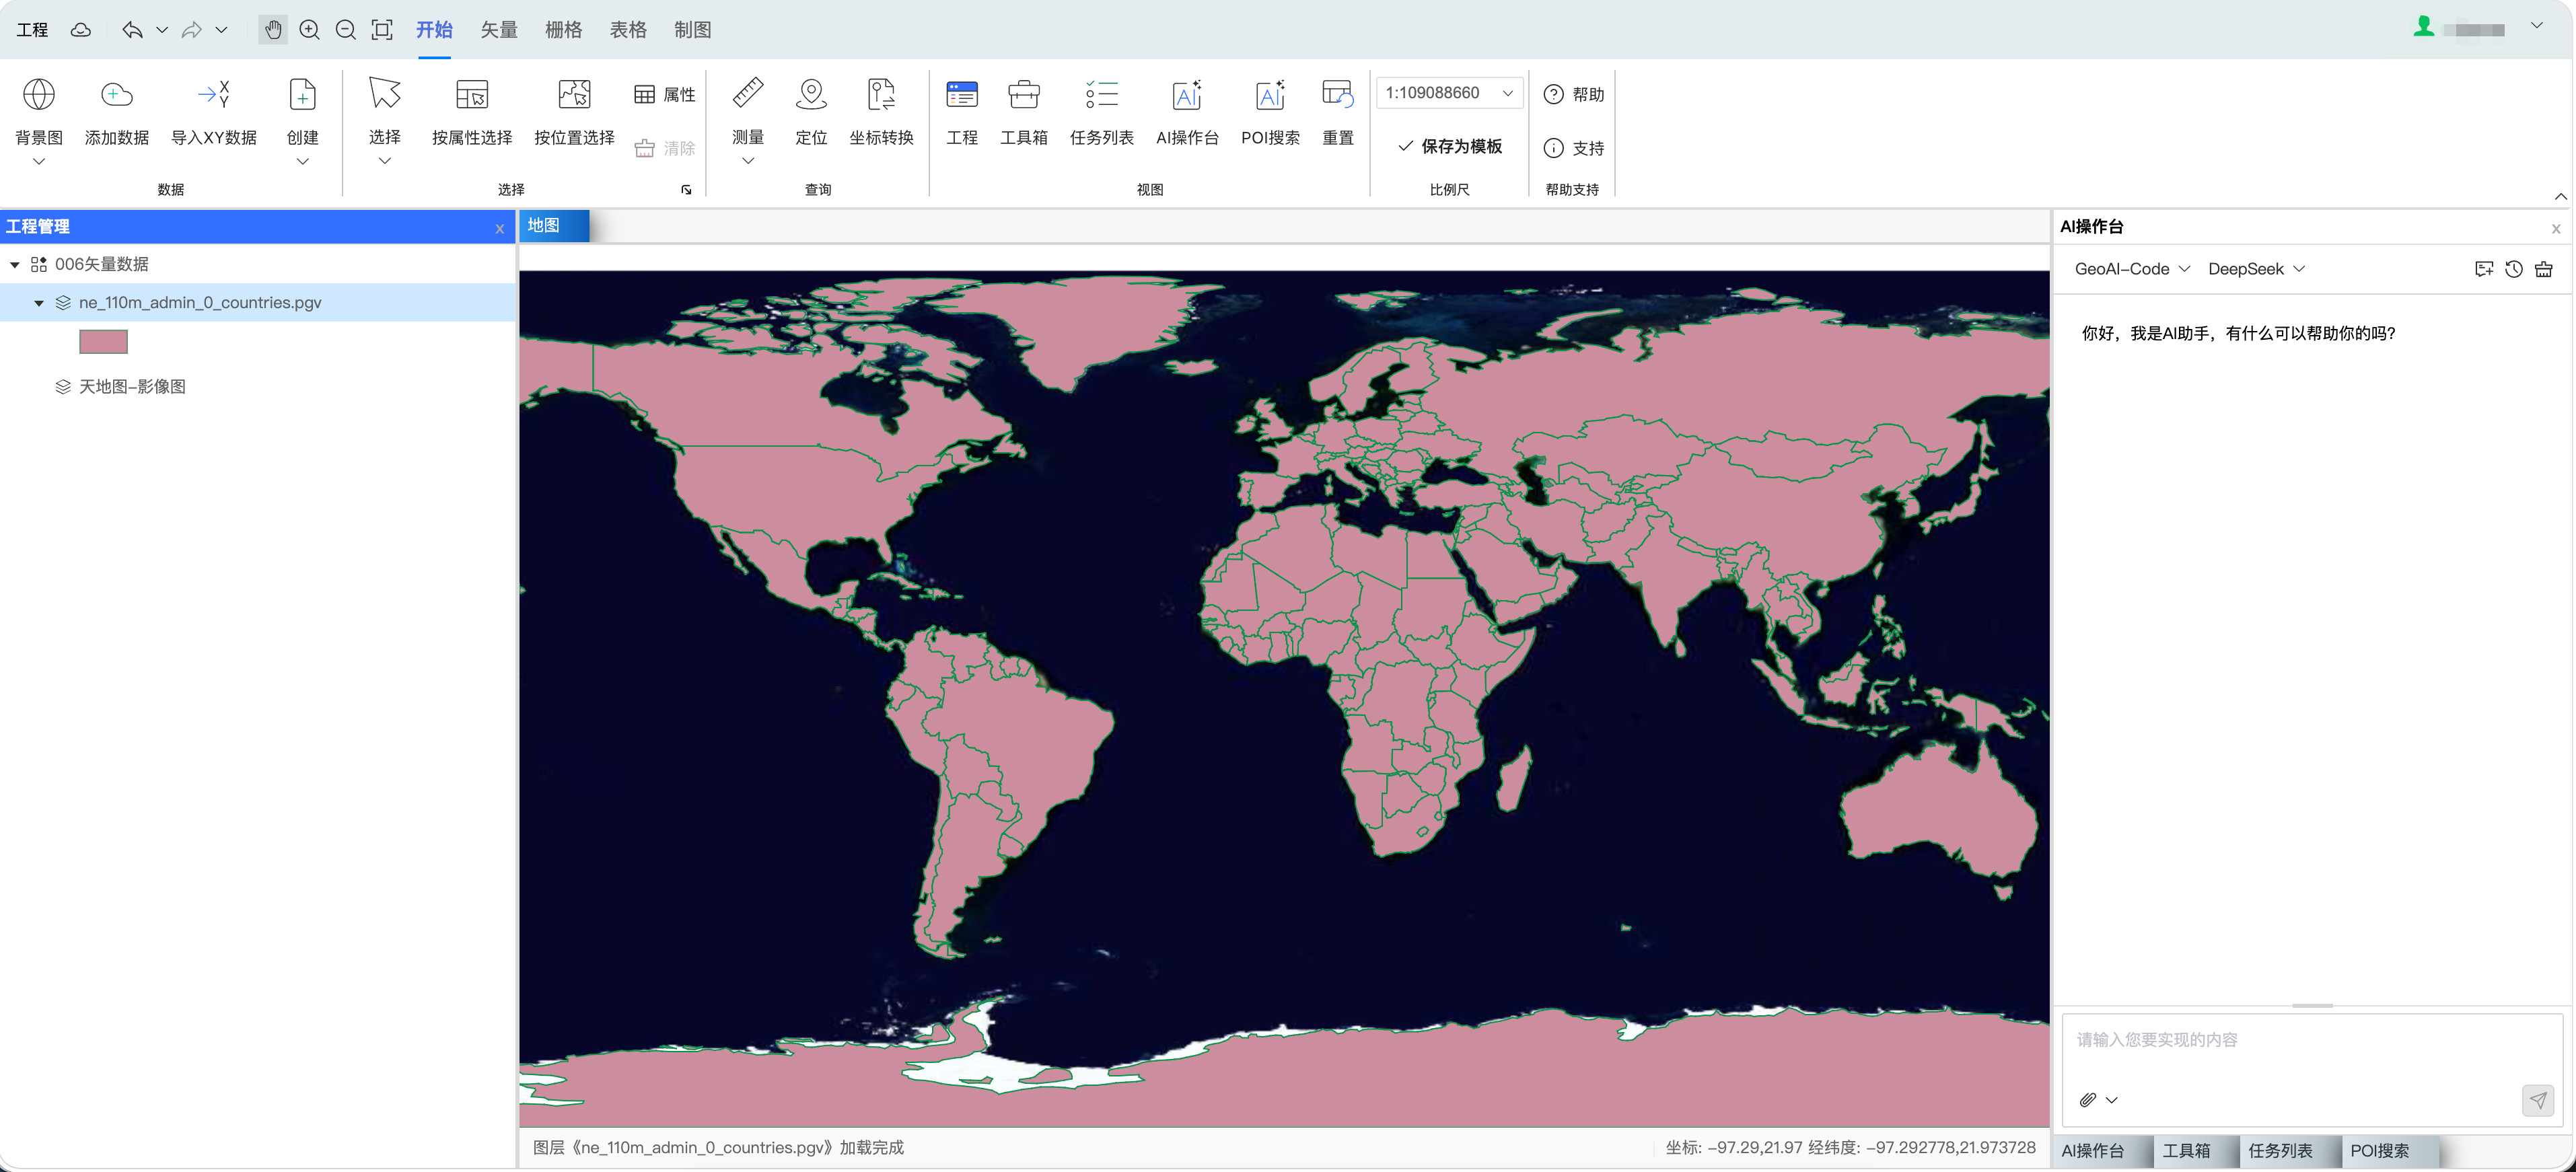Image resolution: width=2576 pixels, height=1172 pixels.
Task: Switch to the 制图 ribbon tab
Action: pos(693,30)
